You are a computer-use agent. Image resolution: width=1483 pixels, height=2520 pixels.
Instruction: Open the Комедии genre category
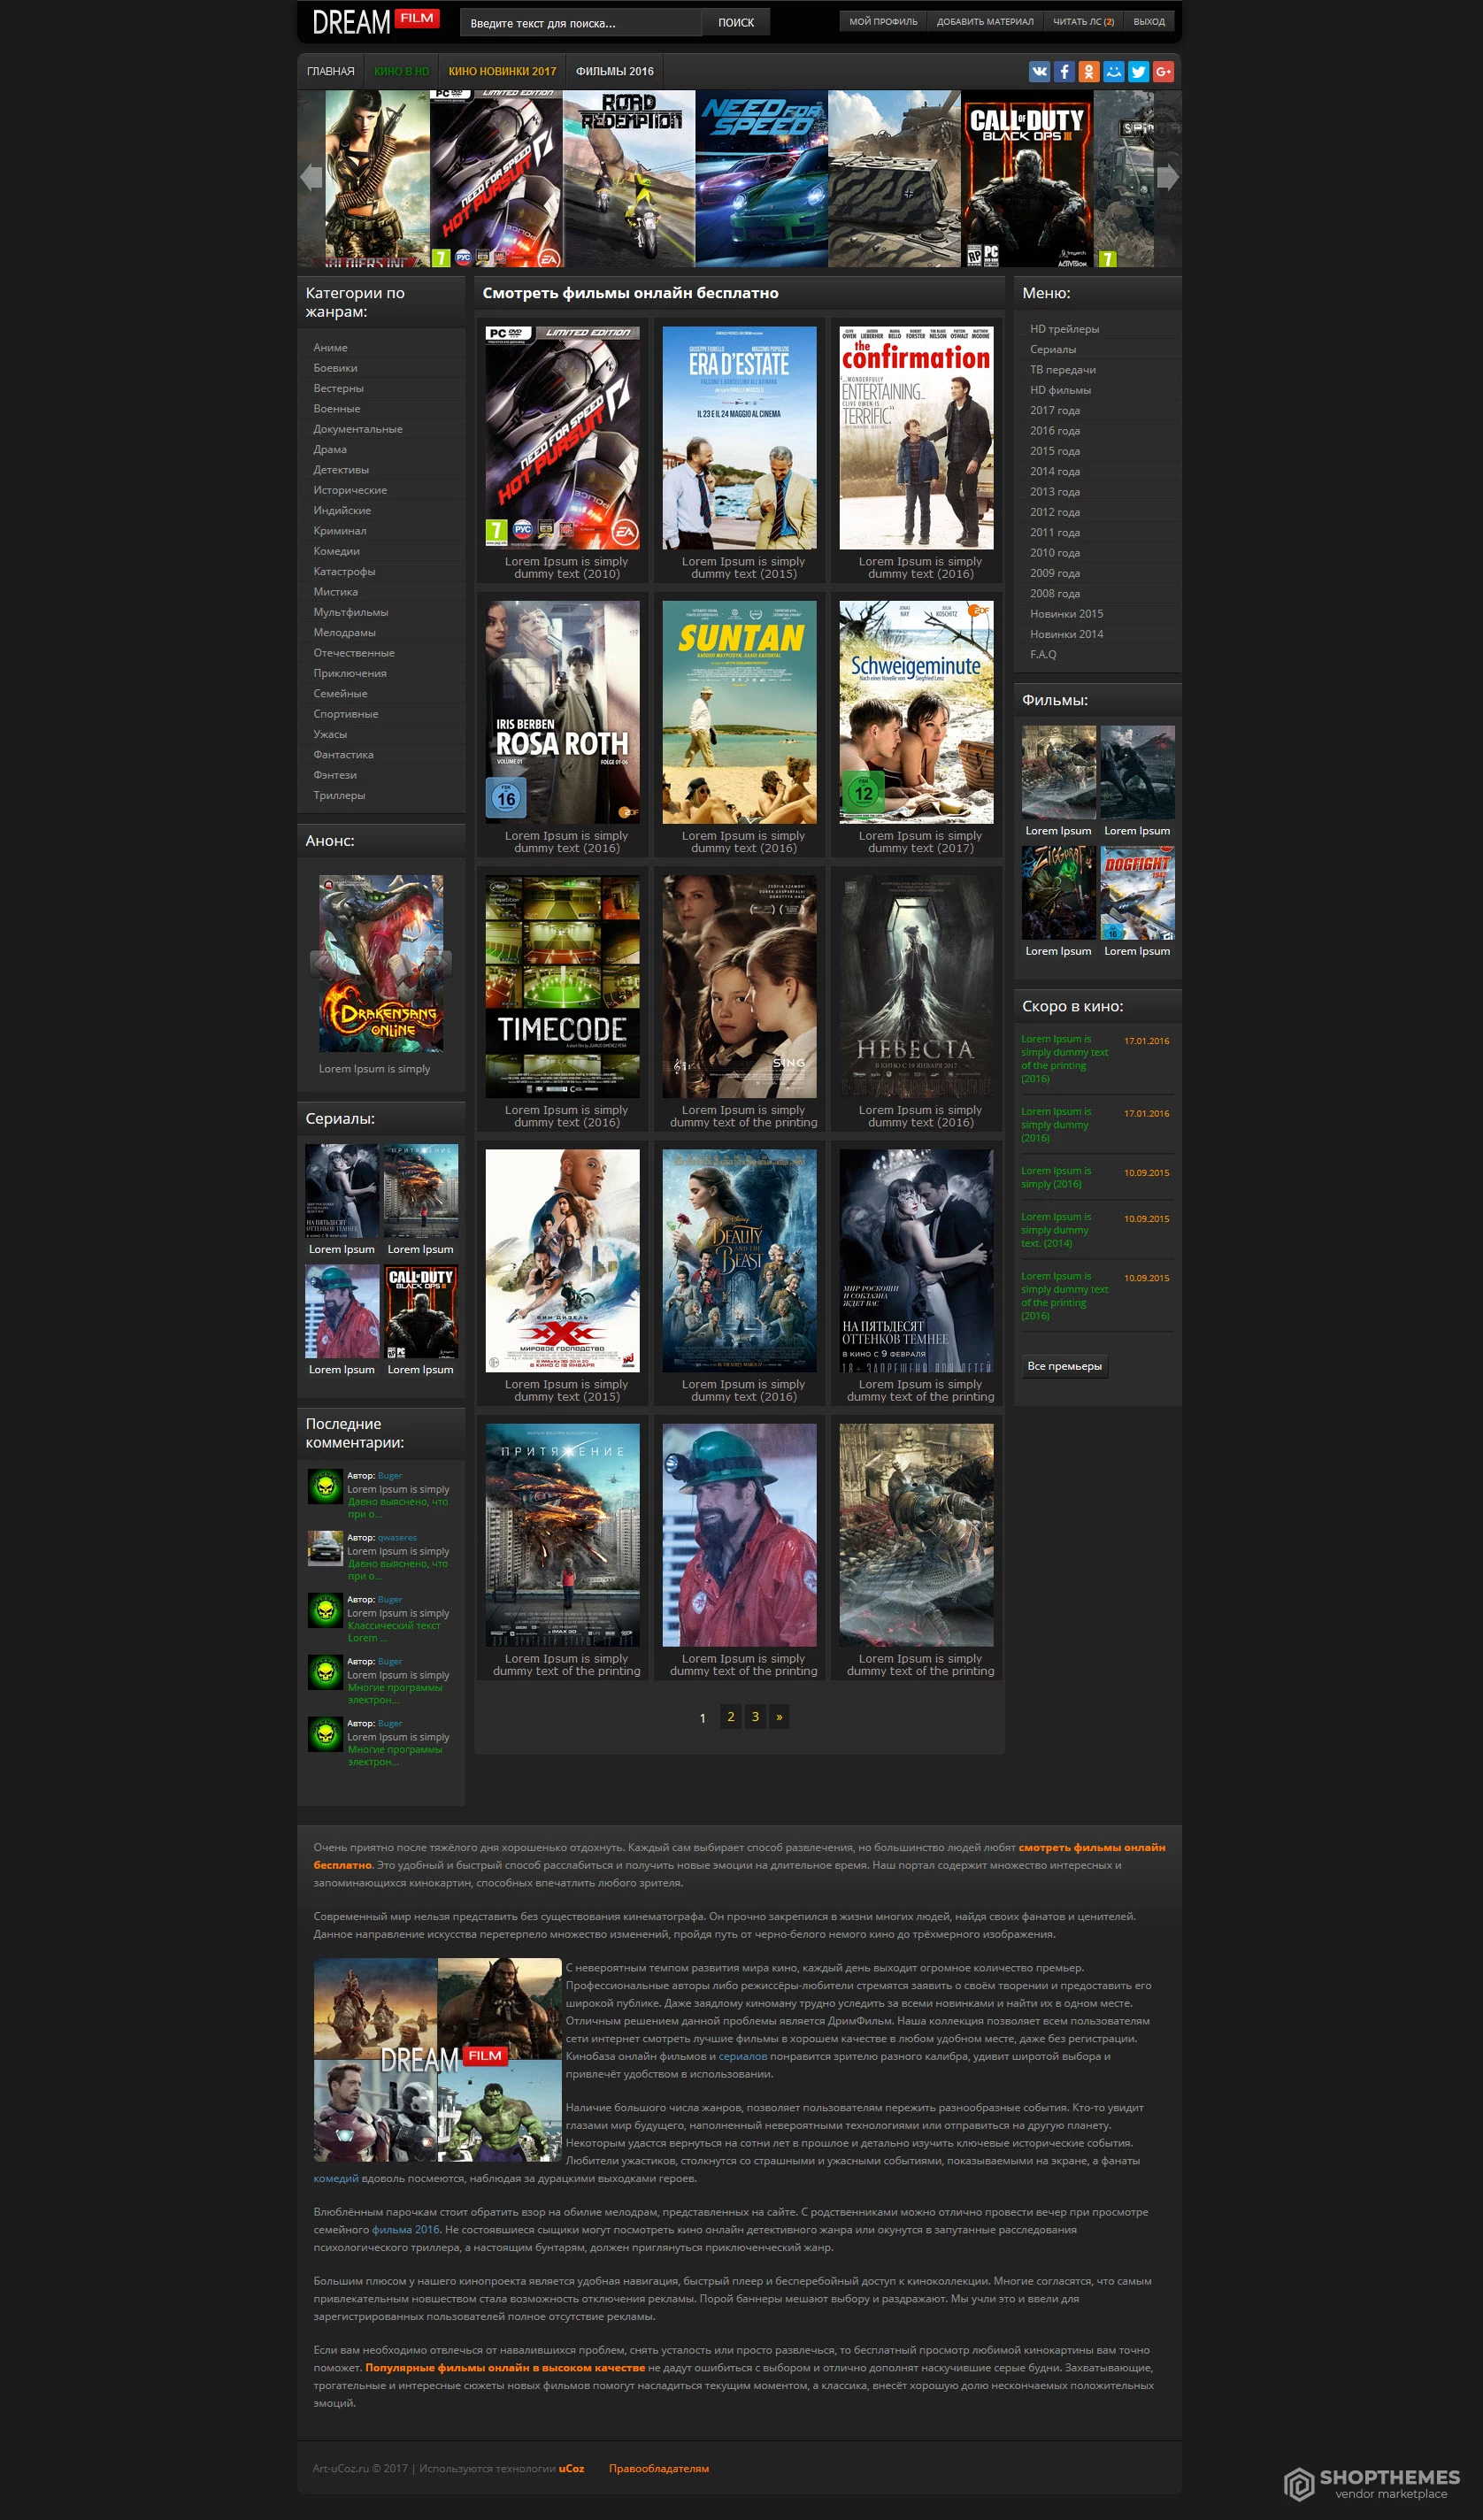tap(336, 551)
